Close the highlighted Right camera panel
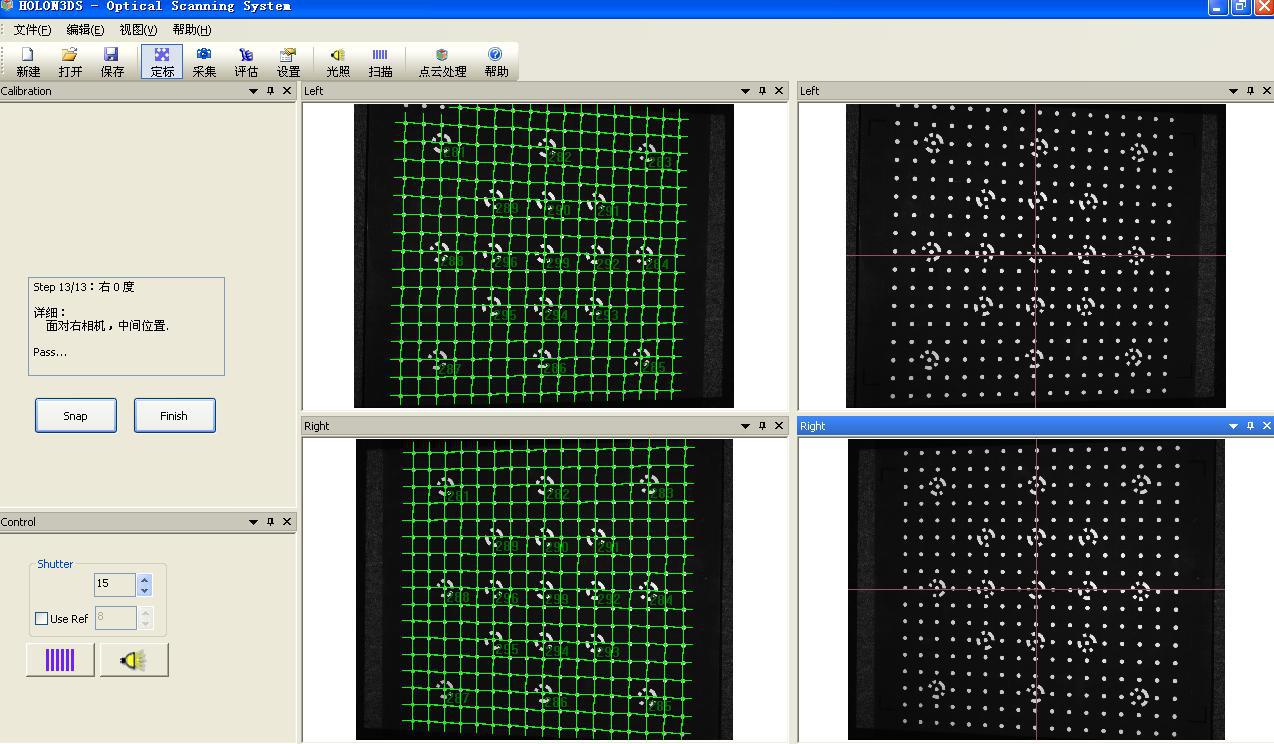 [x=1267, y=426]
